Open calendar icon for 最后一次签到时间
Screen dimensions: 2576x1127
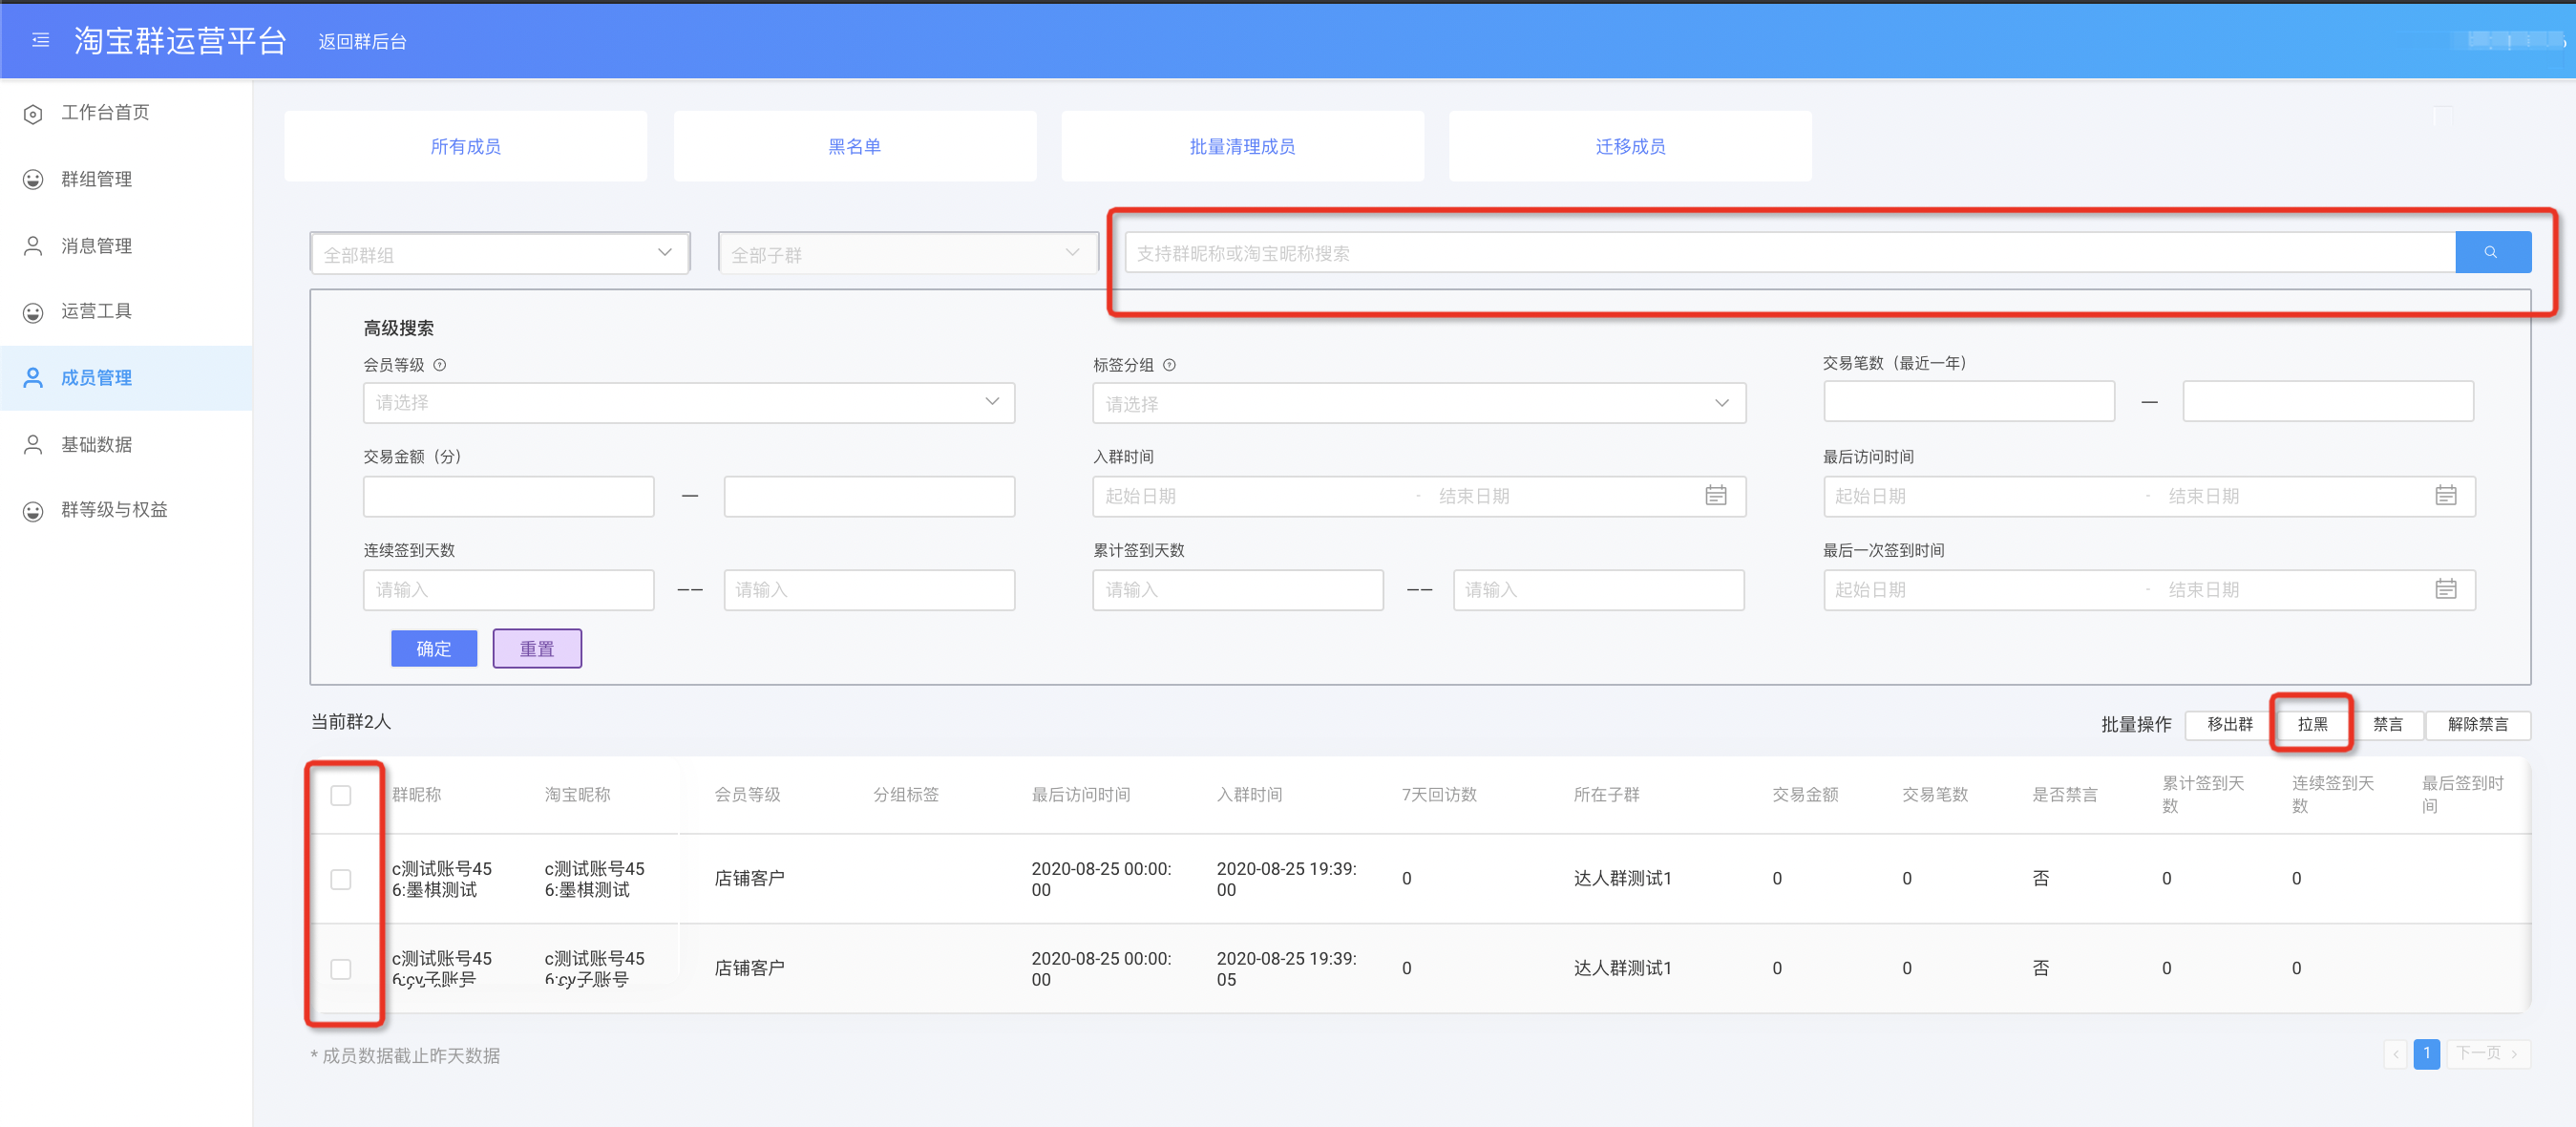(2446, 590)
